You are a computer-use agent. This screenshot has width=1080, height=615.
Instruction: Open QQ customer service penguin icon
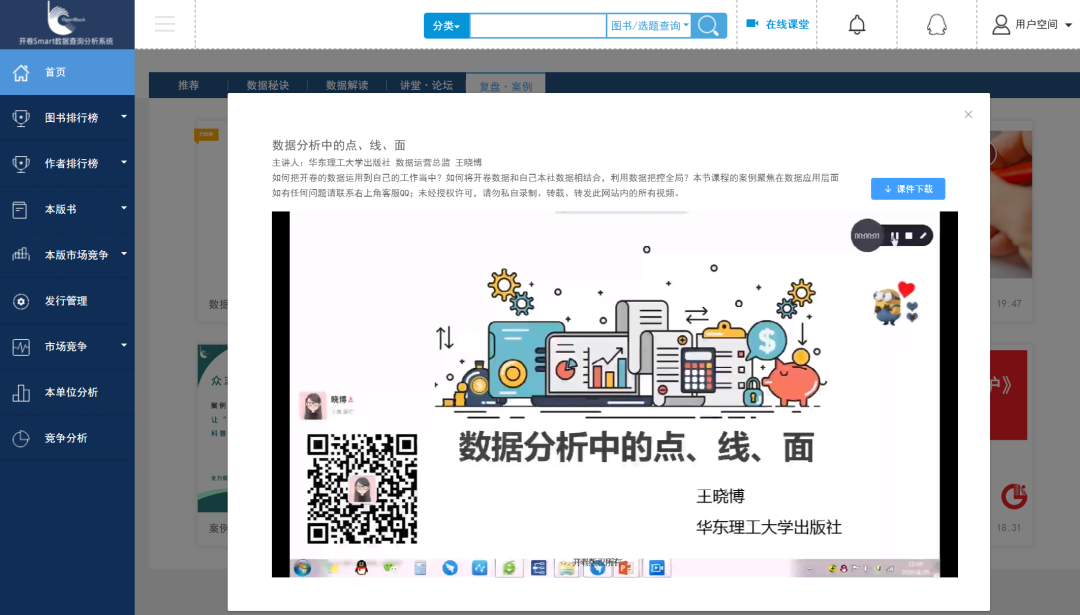click(937, 25)
